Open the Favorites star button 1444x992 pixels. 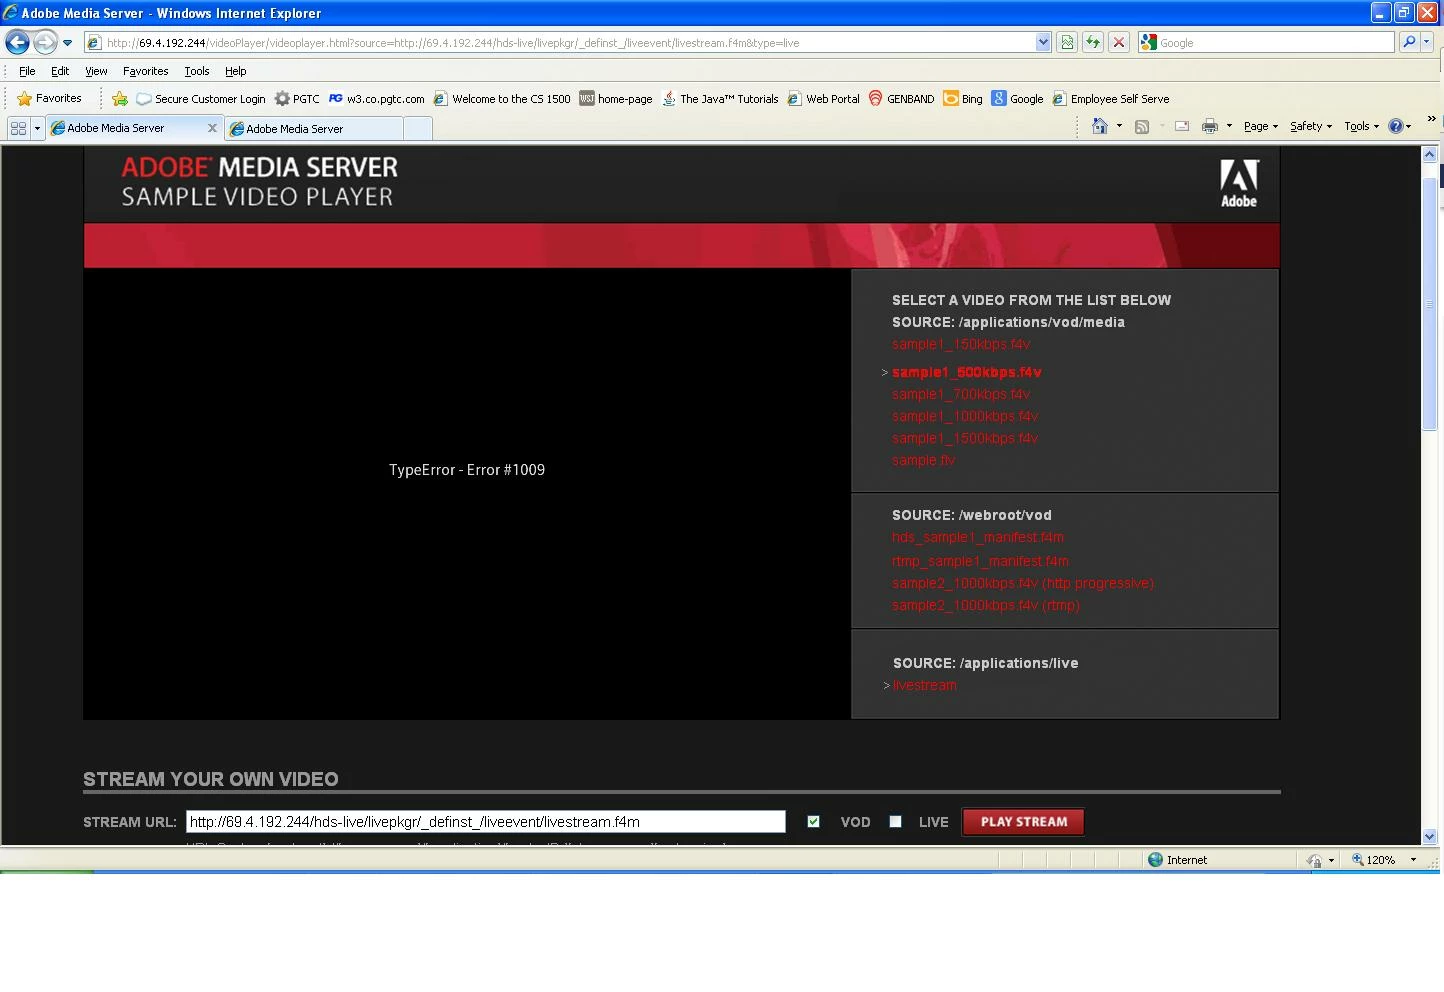click(x=49, y=98)
